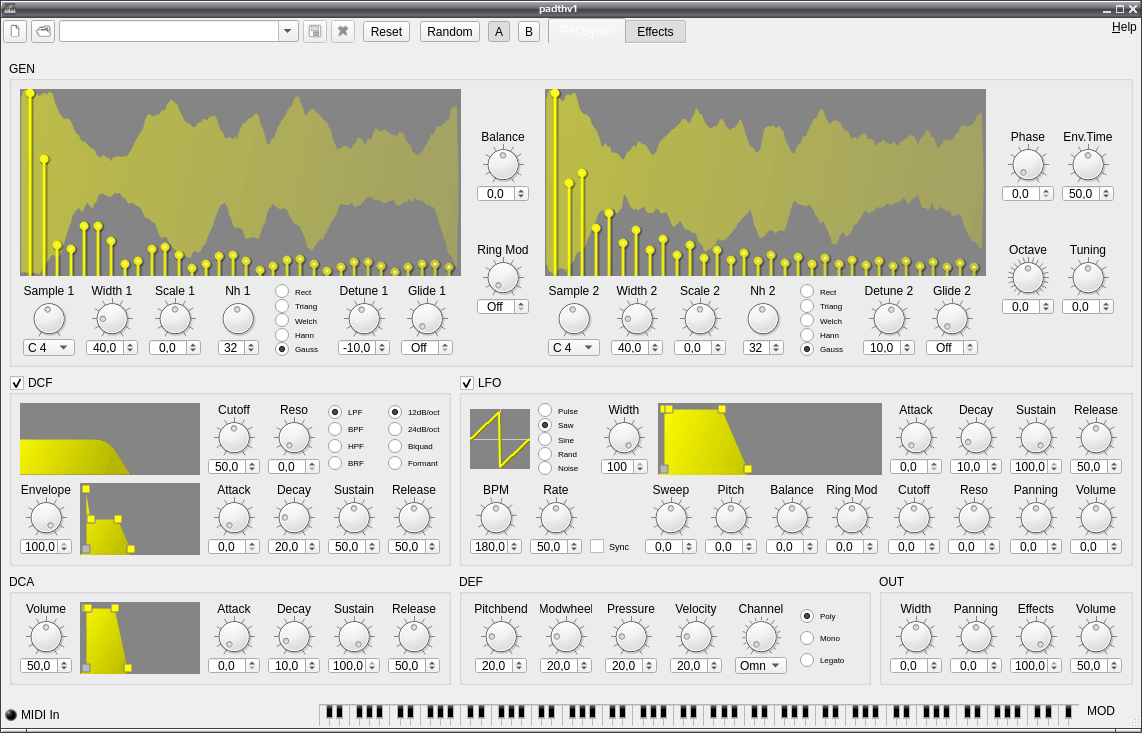Viewport: 1142px width, 733px height.
Task: Click the OUT Volume knob
Action: [1095, 637]
